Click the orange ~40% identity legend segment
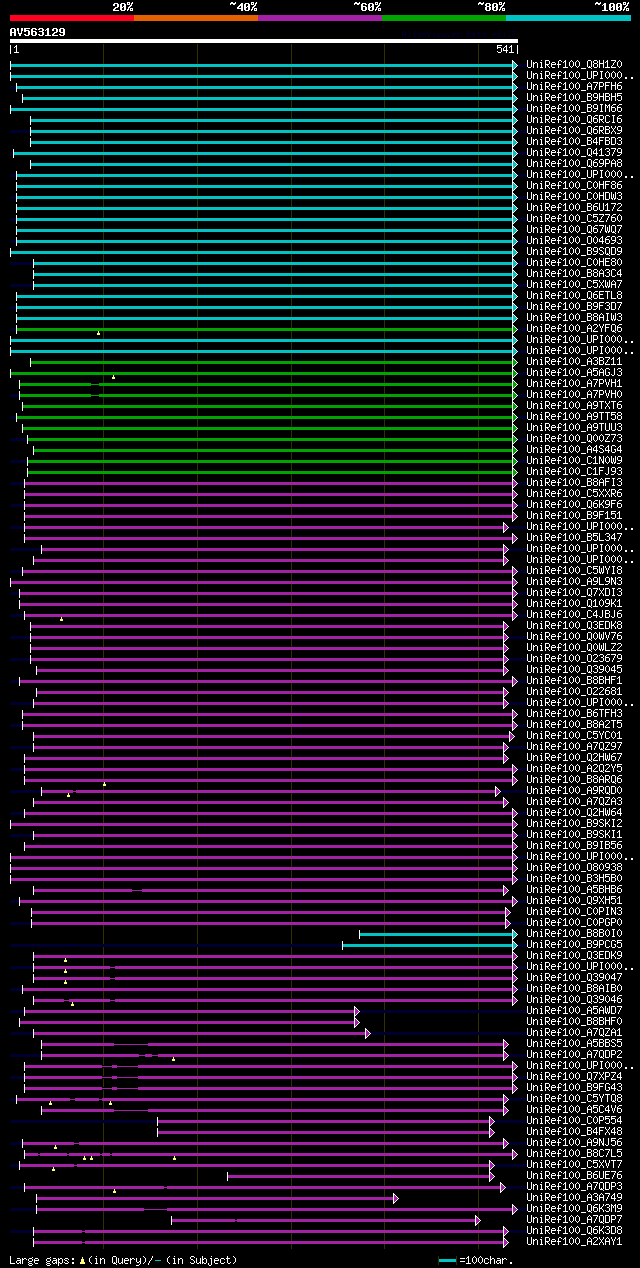This screenshot has width=640, height=1268. pos(195,18)
